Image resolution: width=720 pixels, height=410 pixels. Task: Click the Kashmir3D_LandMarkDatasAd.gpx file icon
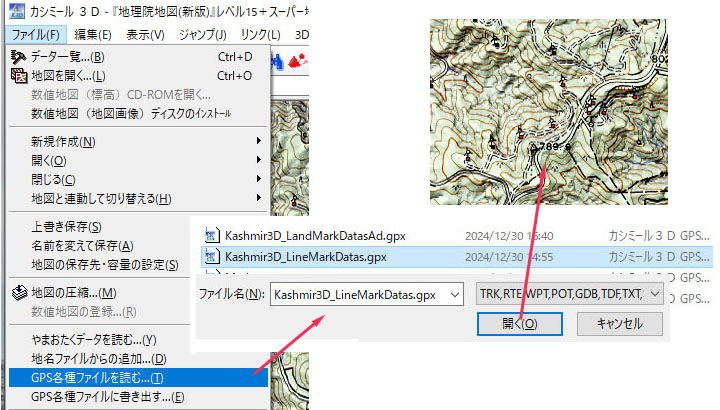tap(211, 235)
